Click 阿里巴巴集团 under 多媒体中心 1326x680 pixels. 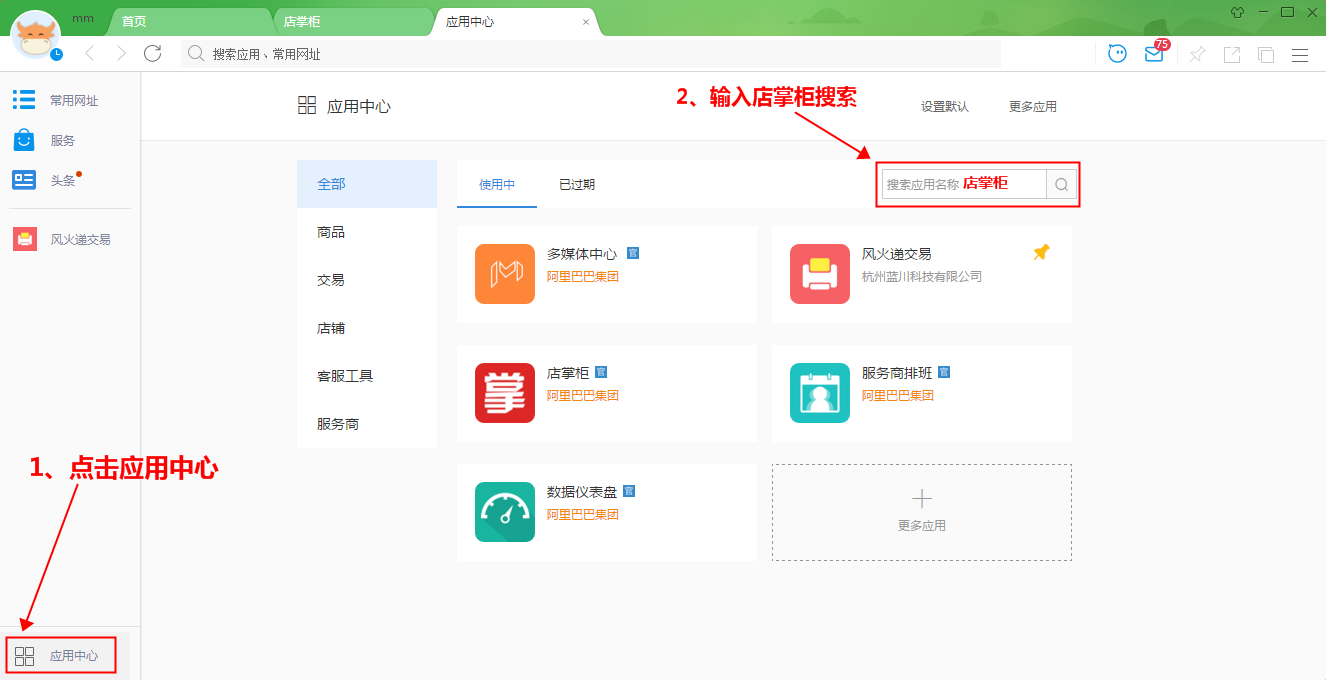click(x=583, y=276)
